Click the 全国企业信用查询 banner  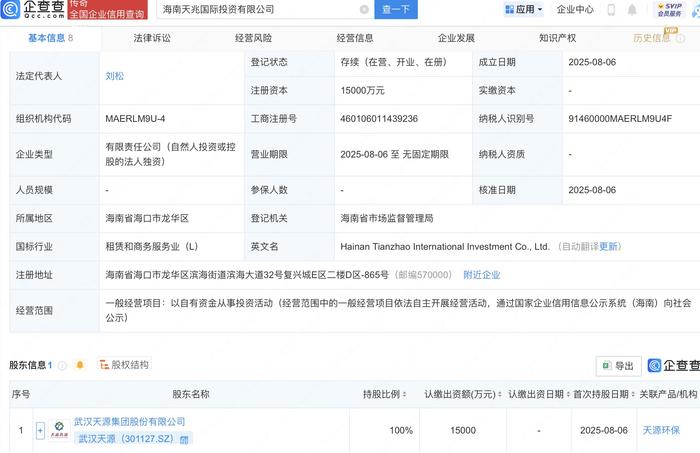[x=108, y=9]
